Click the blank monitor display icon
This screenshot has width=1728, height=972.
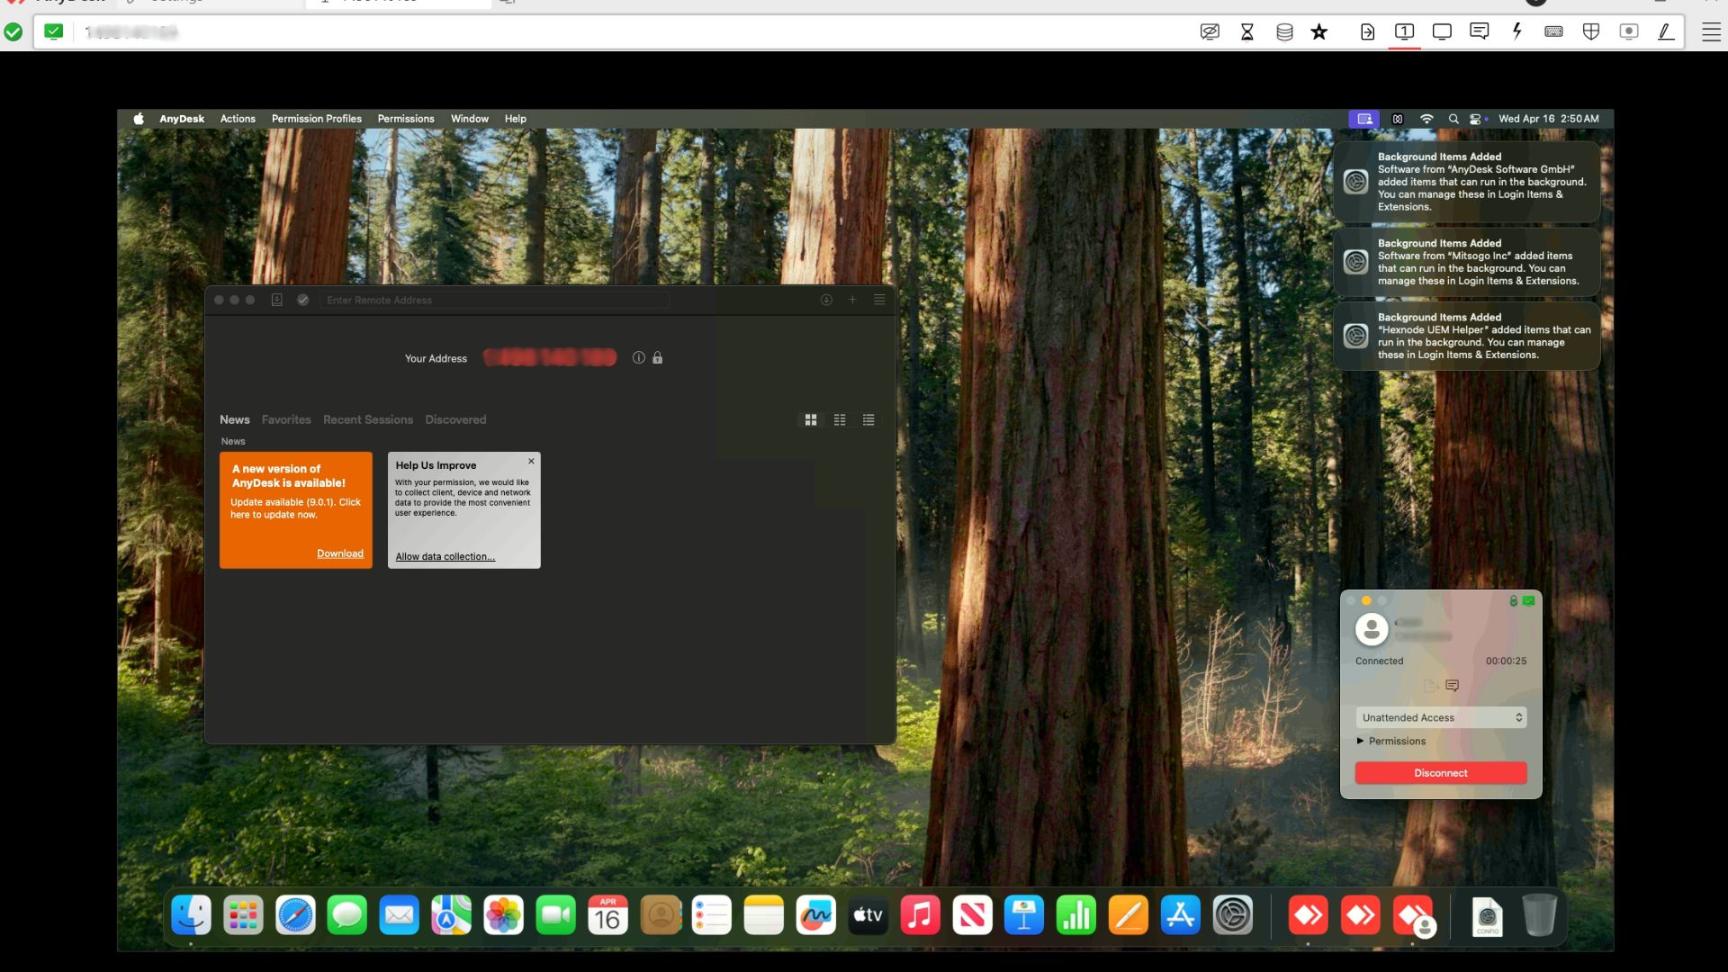1442,32
